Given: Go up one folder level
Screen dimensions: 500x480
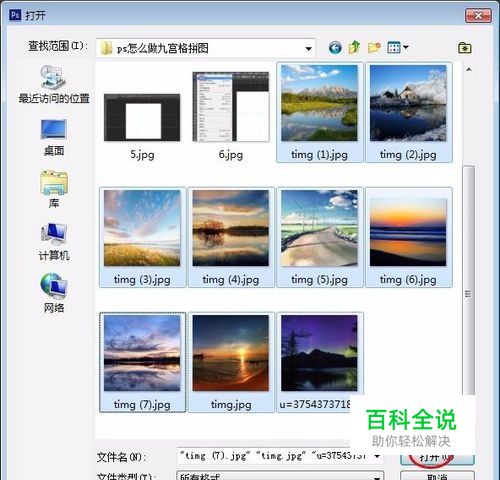Looking at the screenshot, I should coord(354,47).
